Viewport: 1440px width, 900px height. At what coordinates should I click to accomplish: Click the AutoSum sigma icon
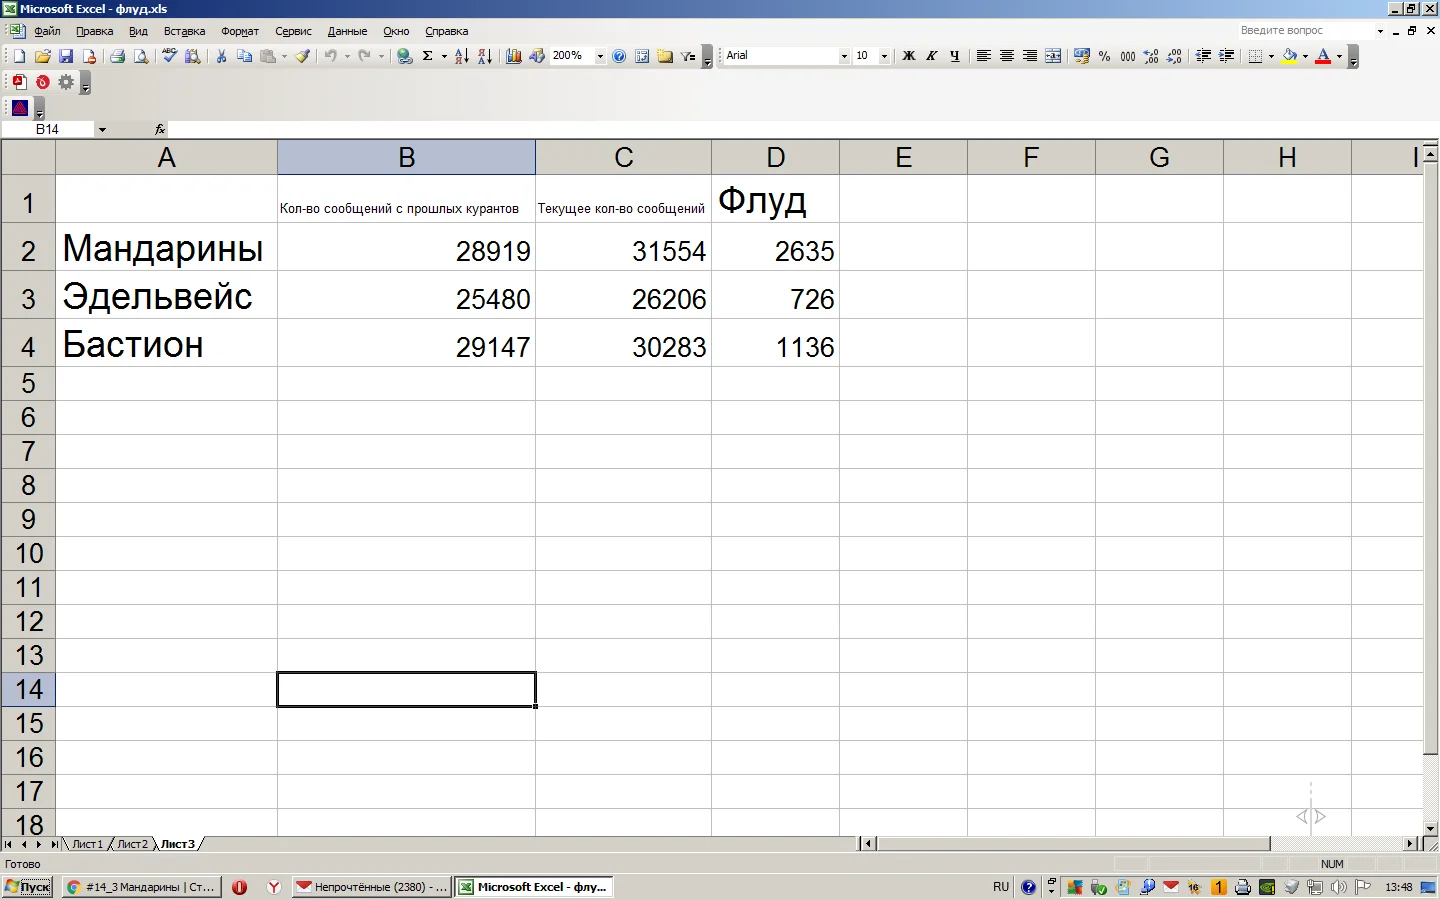point(428,56)
